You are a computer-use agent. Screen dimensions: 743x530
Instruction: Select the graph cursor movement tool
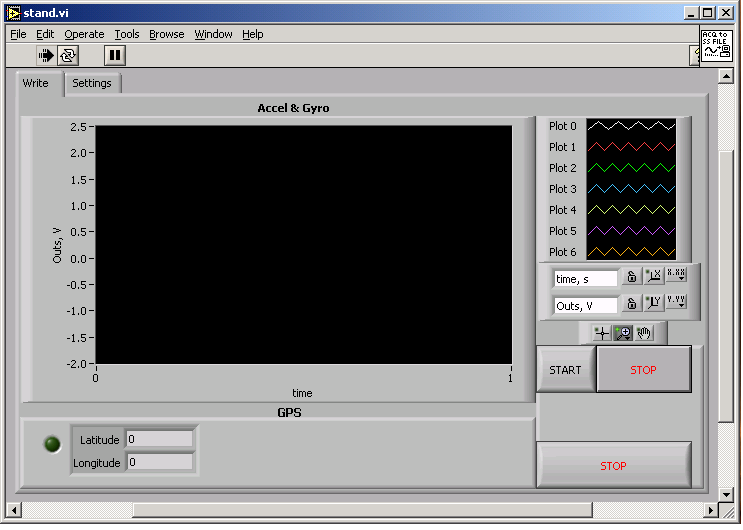click(x=602, y=333)
